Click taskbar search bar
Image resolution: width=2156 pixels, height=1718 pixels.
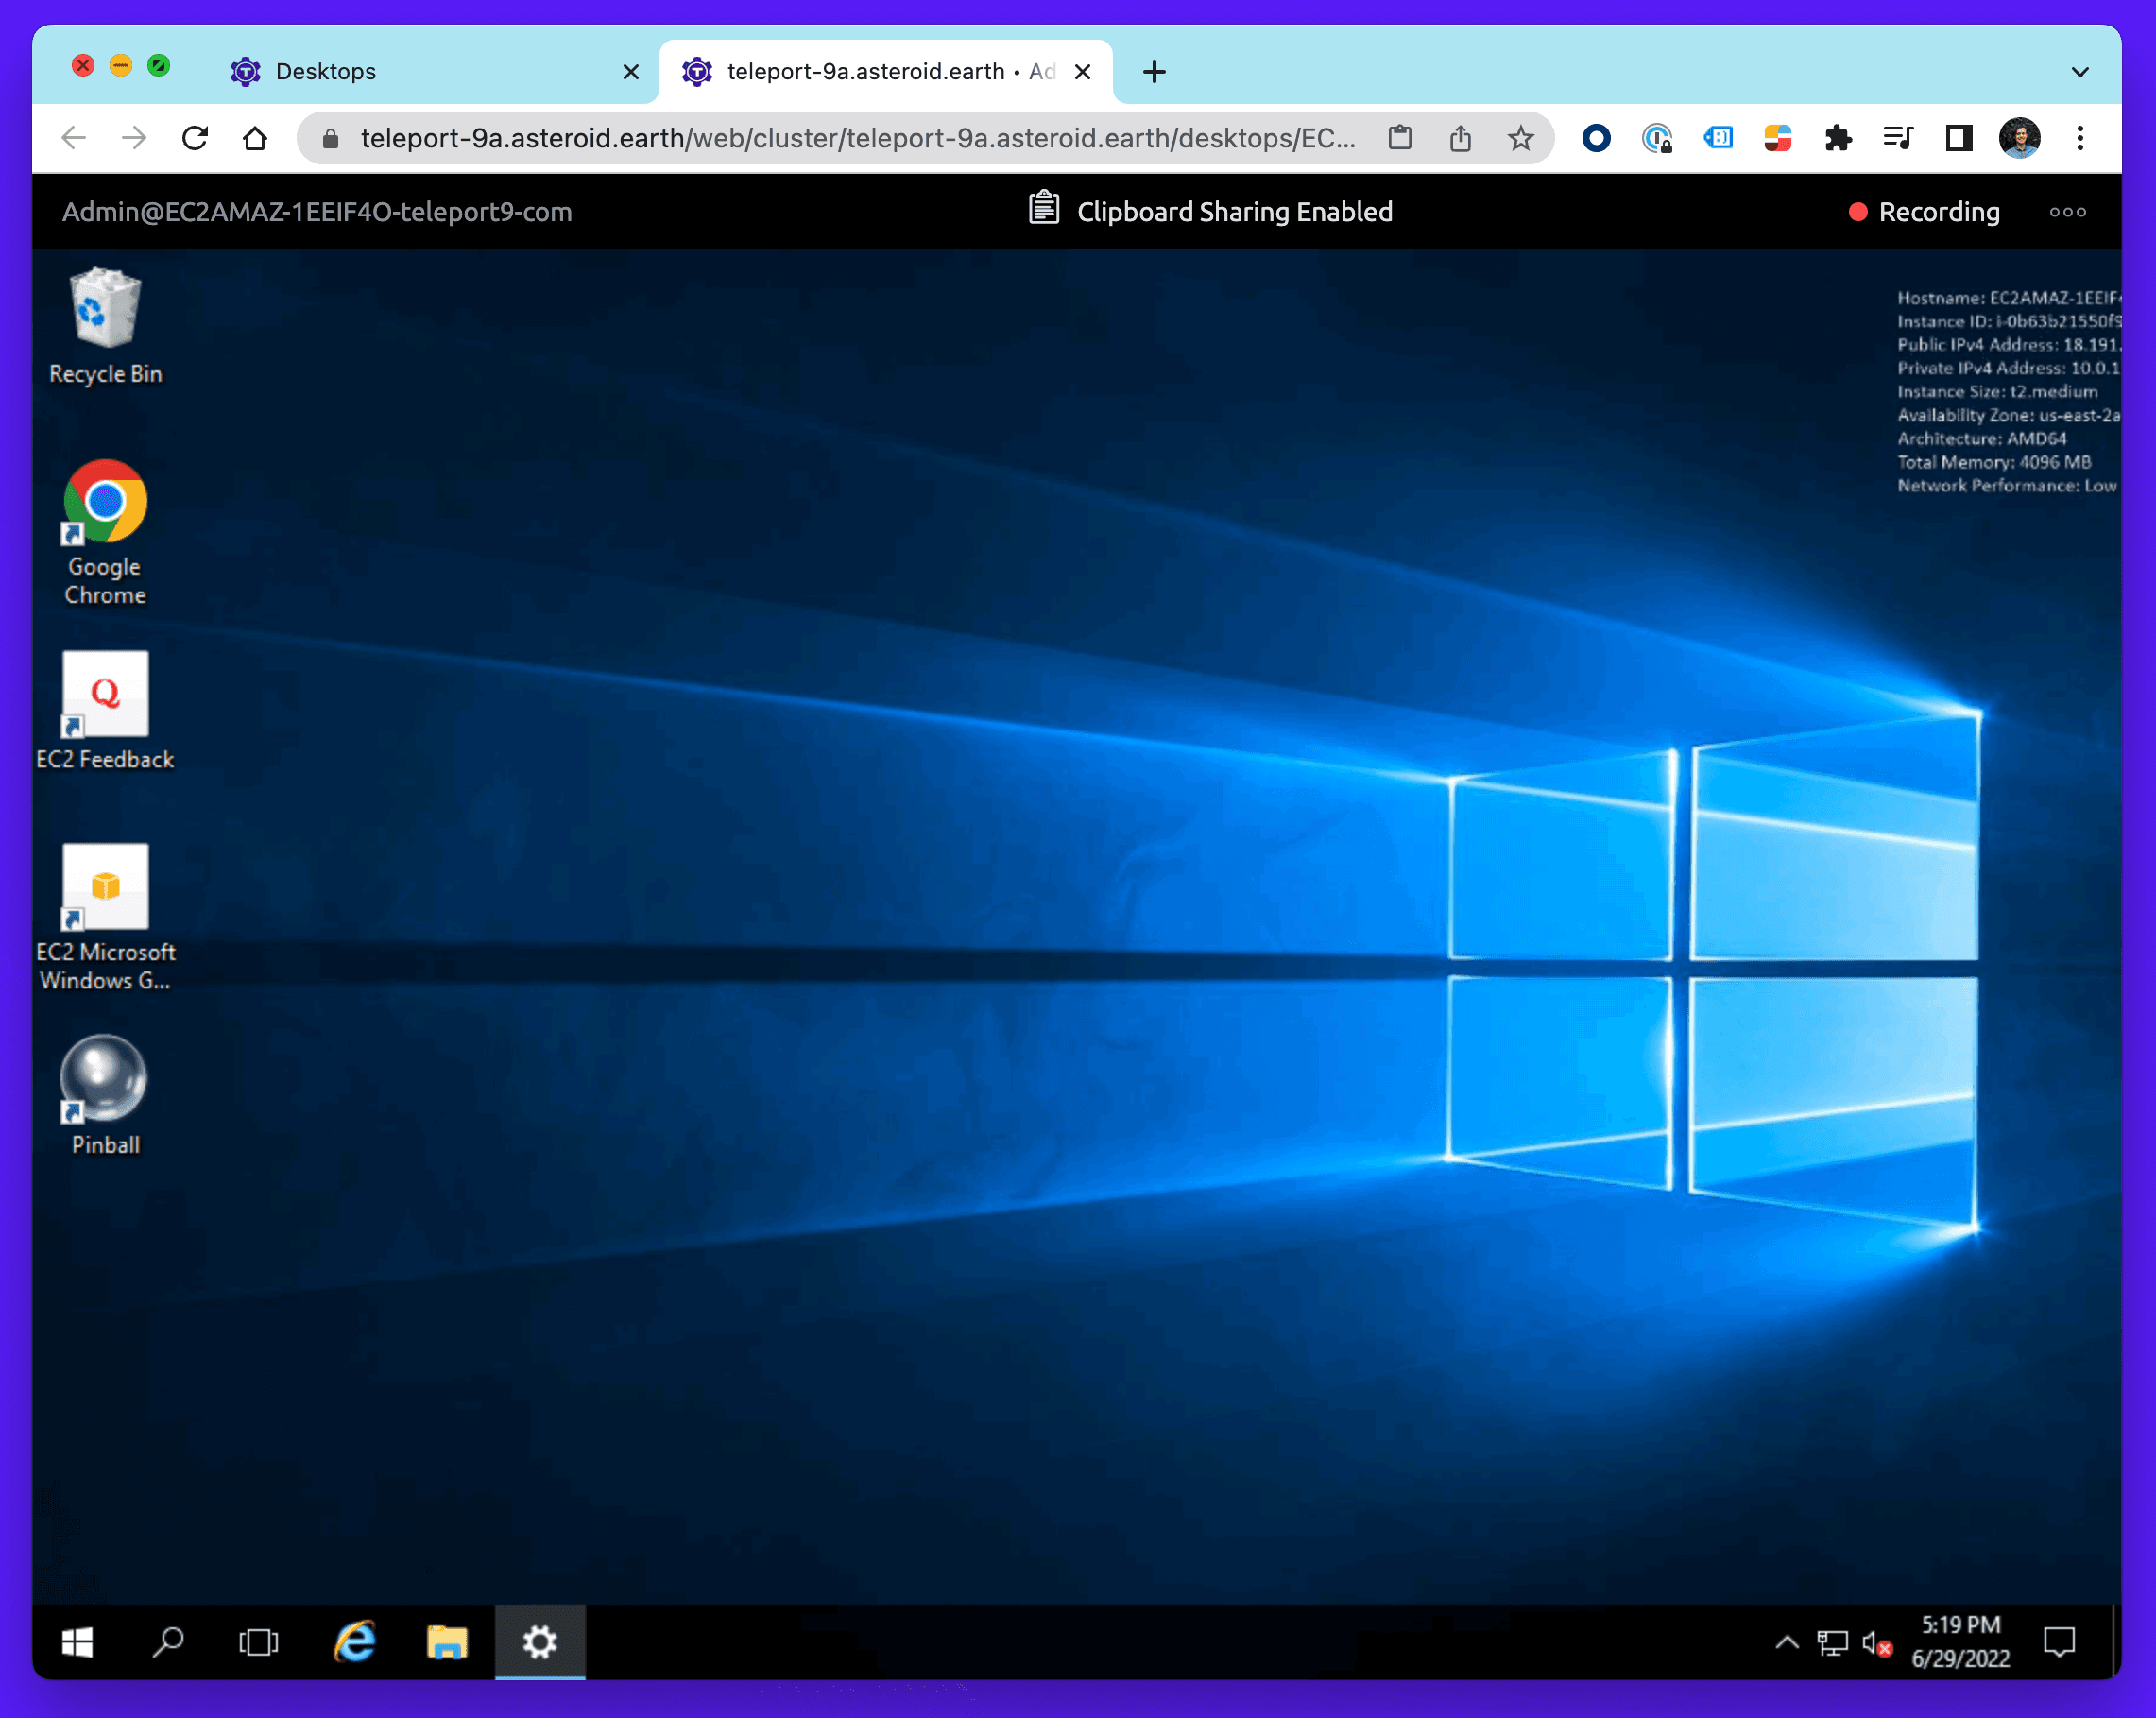pos(170,1641)
